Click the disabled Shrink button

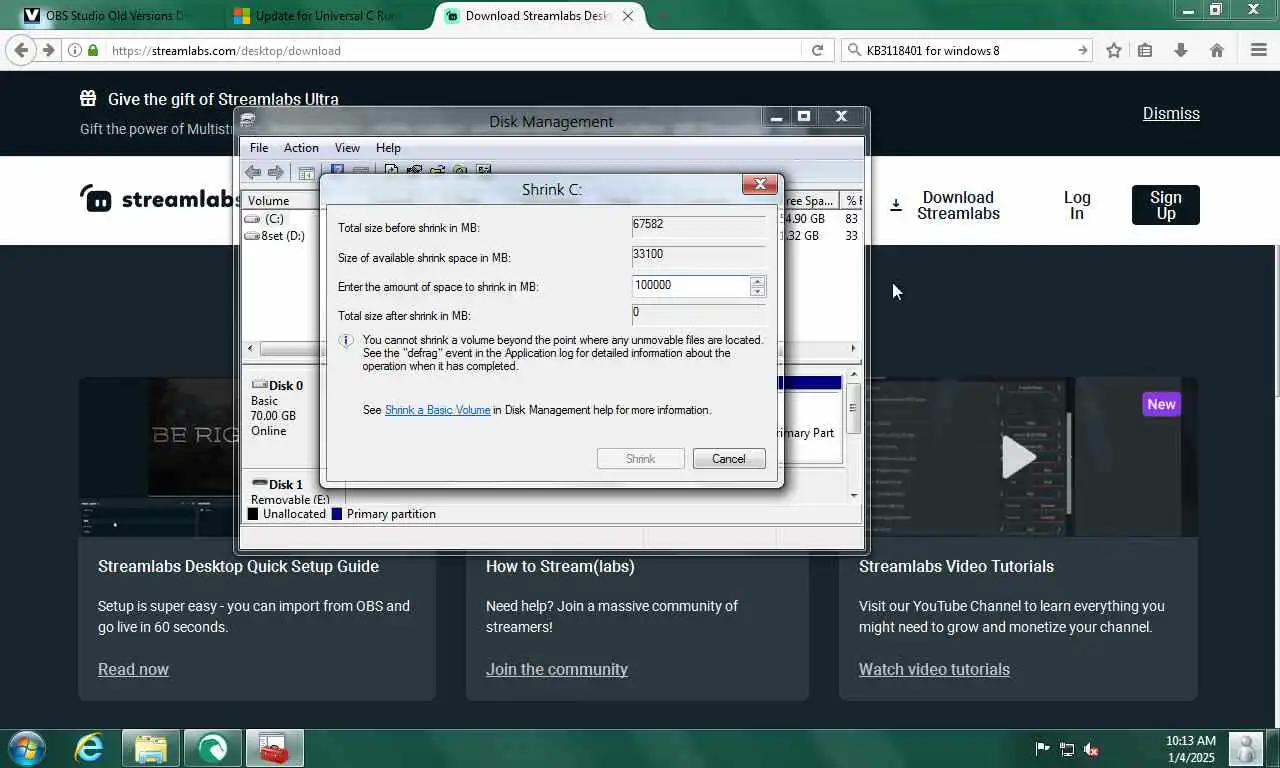tap(641, 459)
